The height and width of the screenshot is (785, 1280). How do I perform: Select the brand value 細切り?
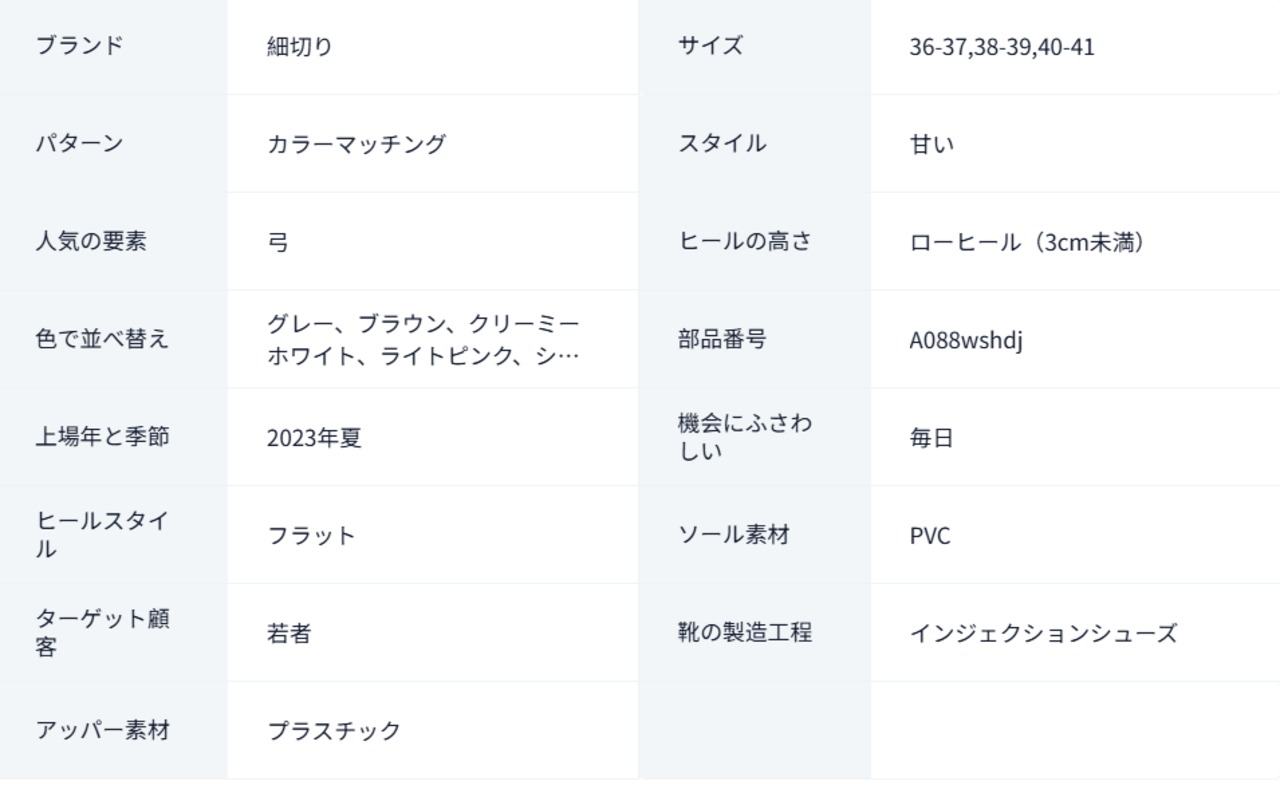coord(300,46)
